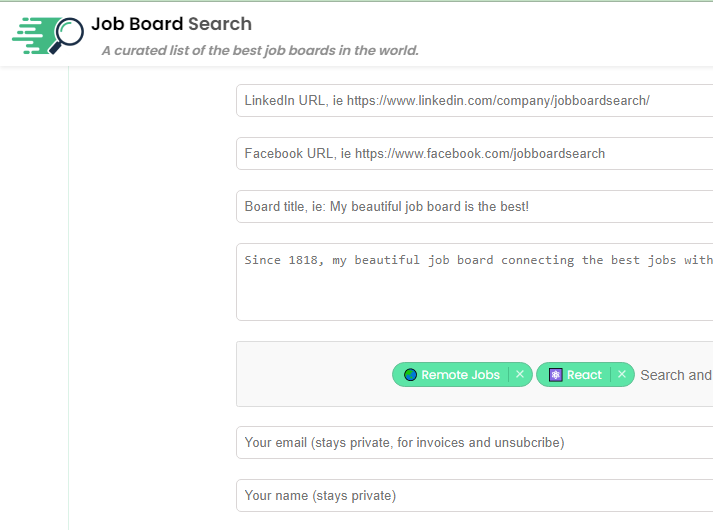The width and height of the screenshot is (713, 530).
Task: Open the tag search dropdown field
Action: tap(676, 375)
